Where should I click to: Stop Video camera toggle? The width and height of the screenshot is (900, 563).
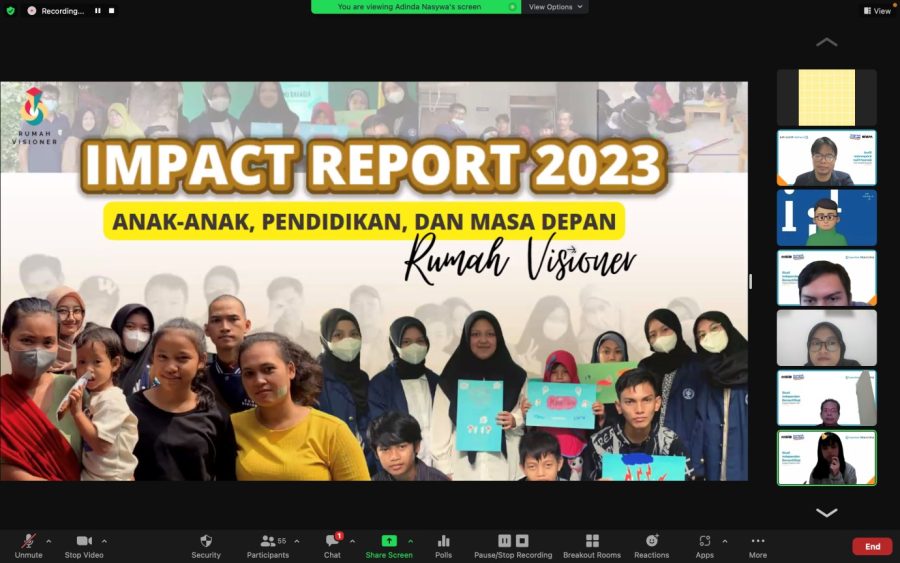pyautogui.click(x=84, y=546)
